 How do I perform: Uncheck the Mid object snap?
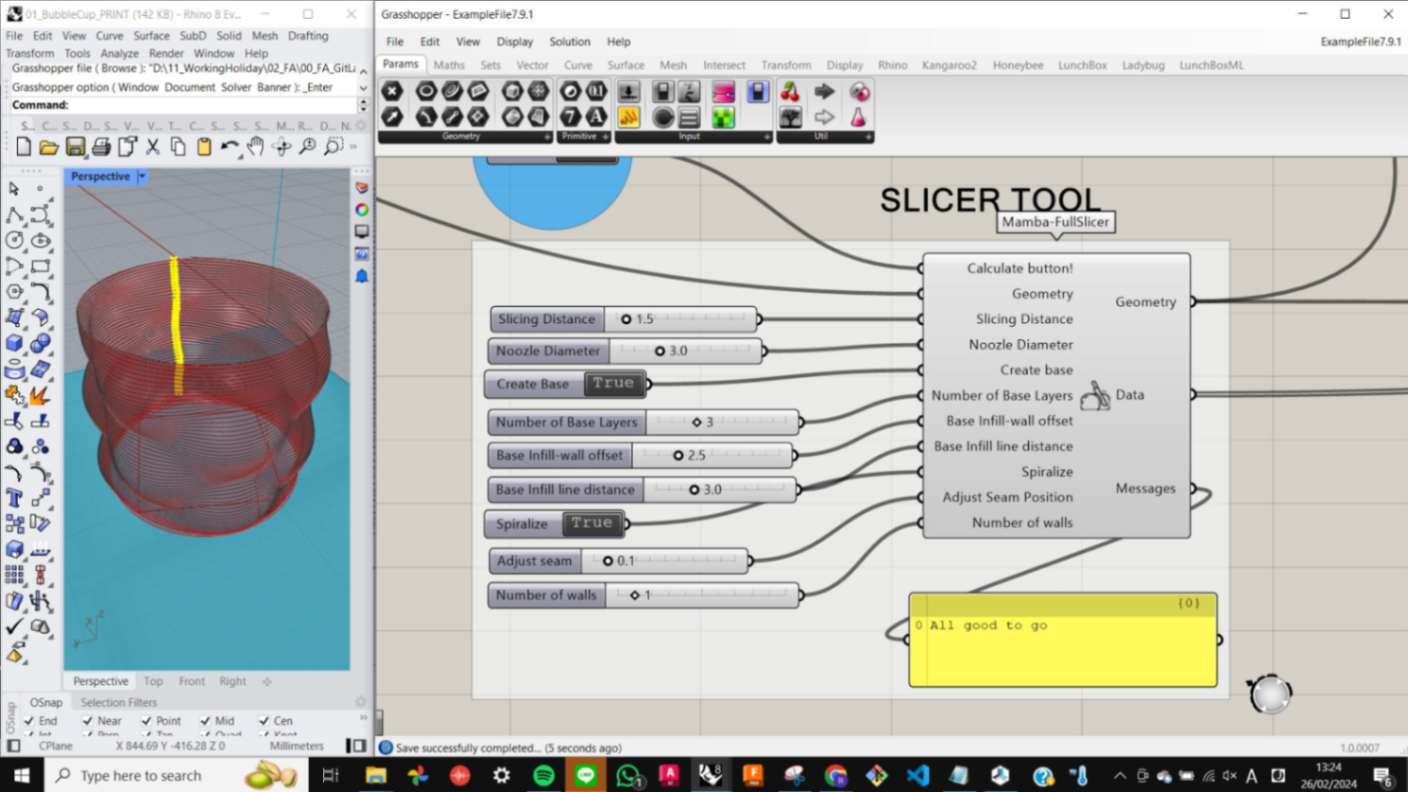(205, 720)
